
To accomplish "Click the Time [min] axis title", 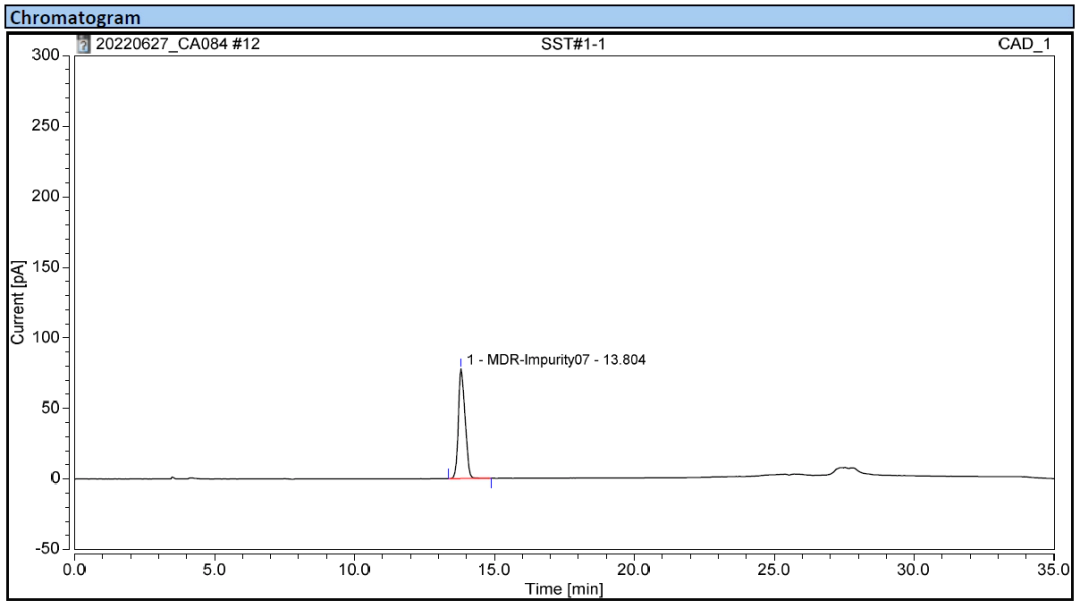I will click(564, 589).
